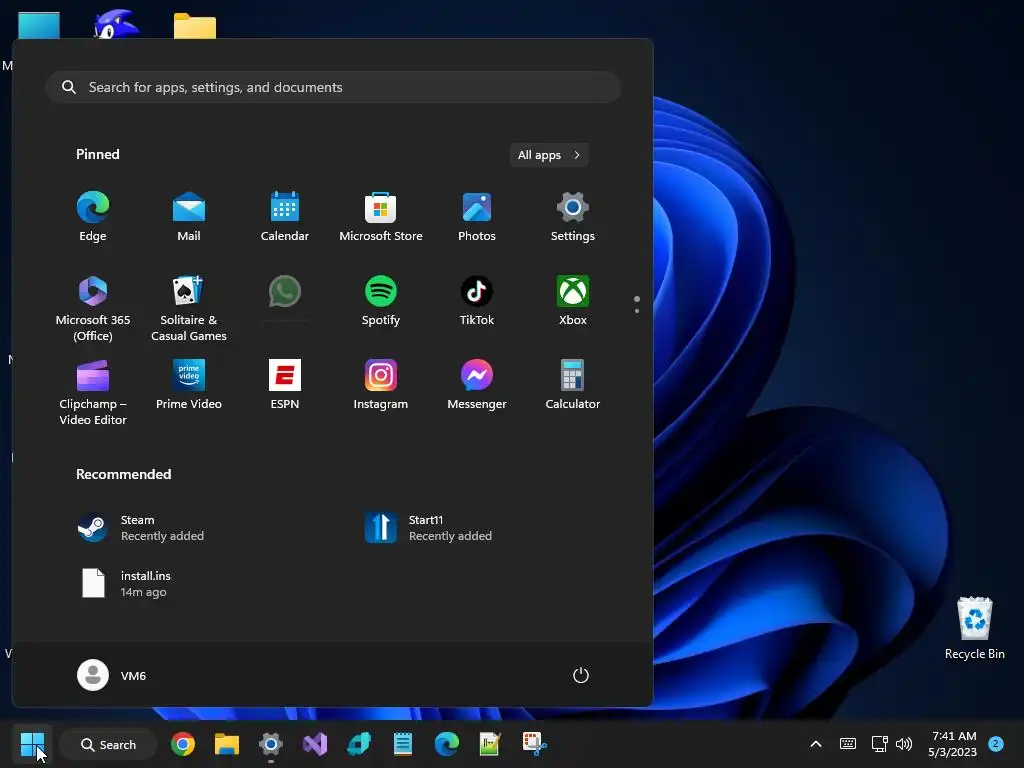Click the Start menu search field
The width and height of the screenshot is (1024, 768).
tap(333, 87)
